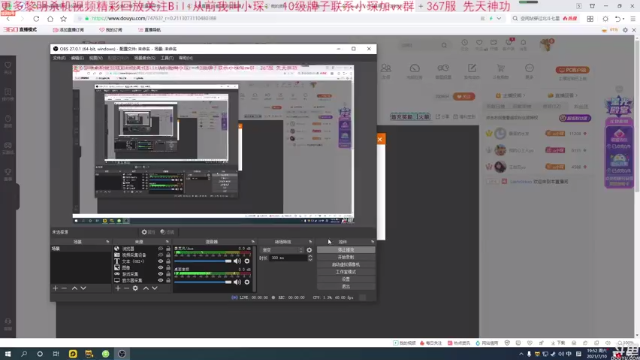Toggle visibility of text (GDI+) source
The width and height of the screenshot is (640, 360).
pyautogui.click(x=160, y=261)
